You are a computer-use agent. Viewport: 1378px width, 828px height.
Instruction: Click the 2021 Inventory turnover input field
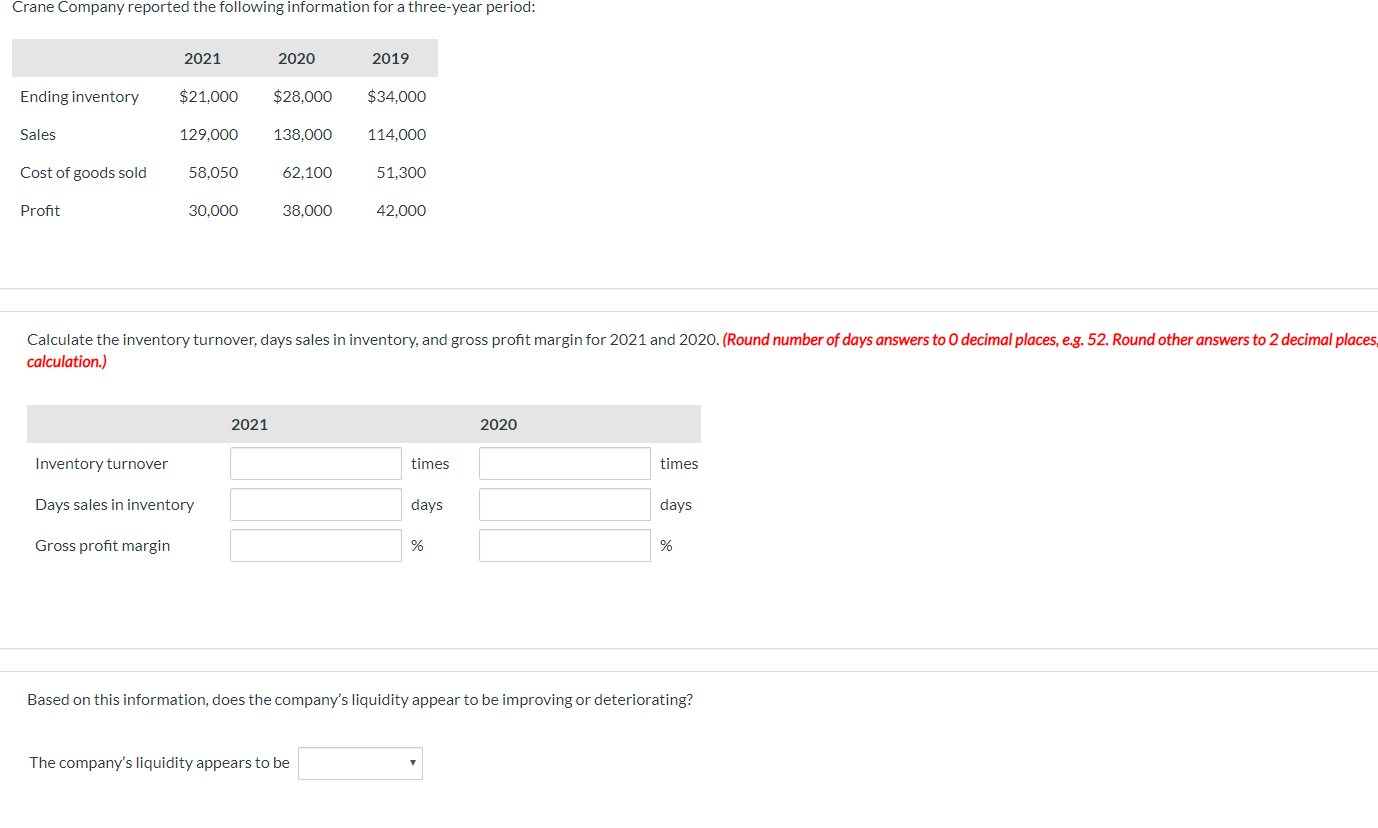[316, 464]
